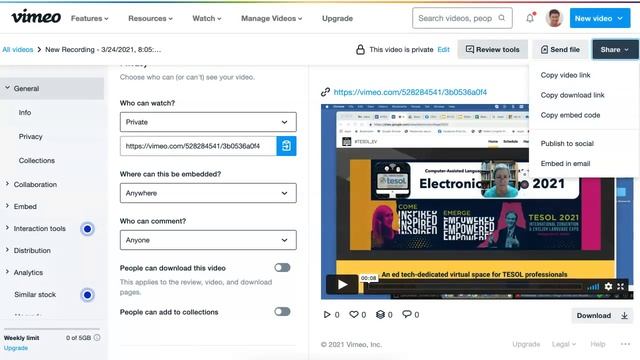Open the footer more options ellipsis
Image resolution: width=640 pixels, height=360 pixels.
[x=625, y=344]
